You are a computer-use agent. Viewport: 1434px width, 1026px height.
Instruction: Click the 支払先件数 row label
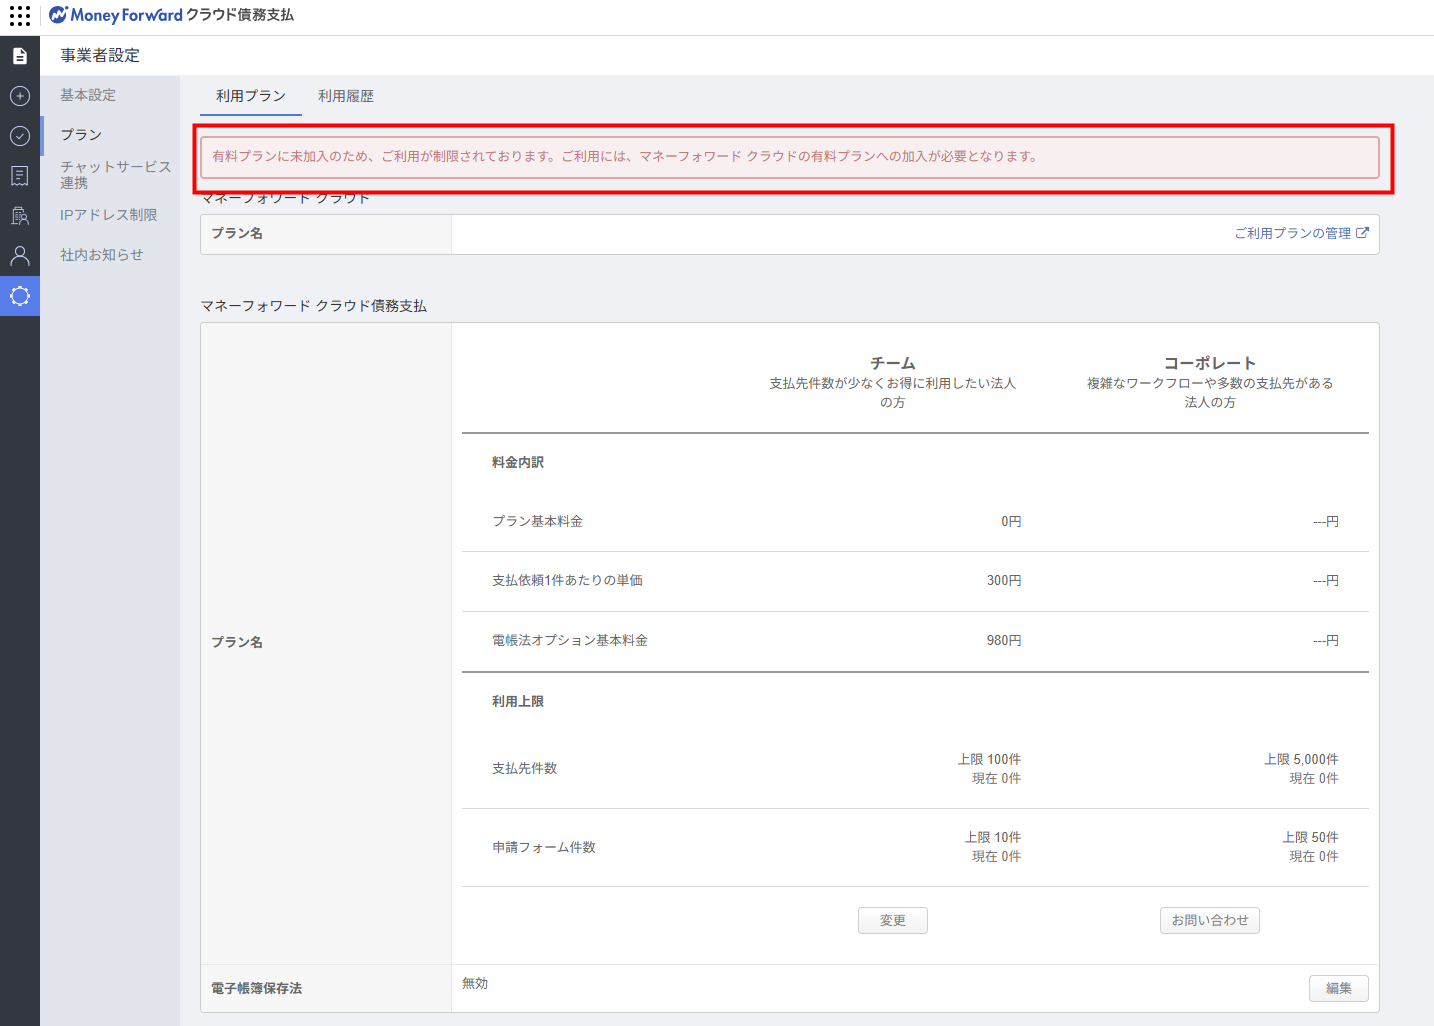pos(524,768)
